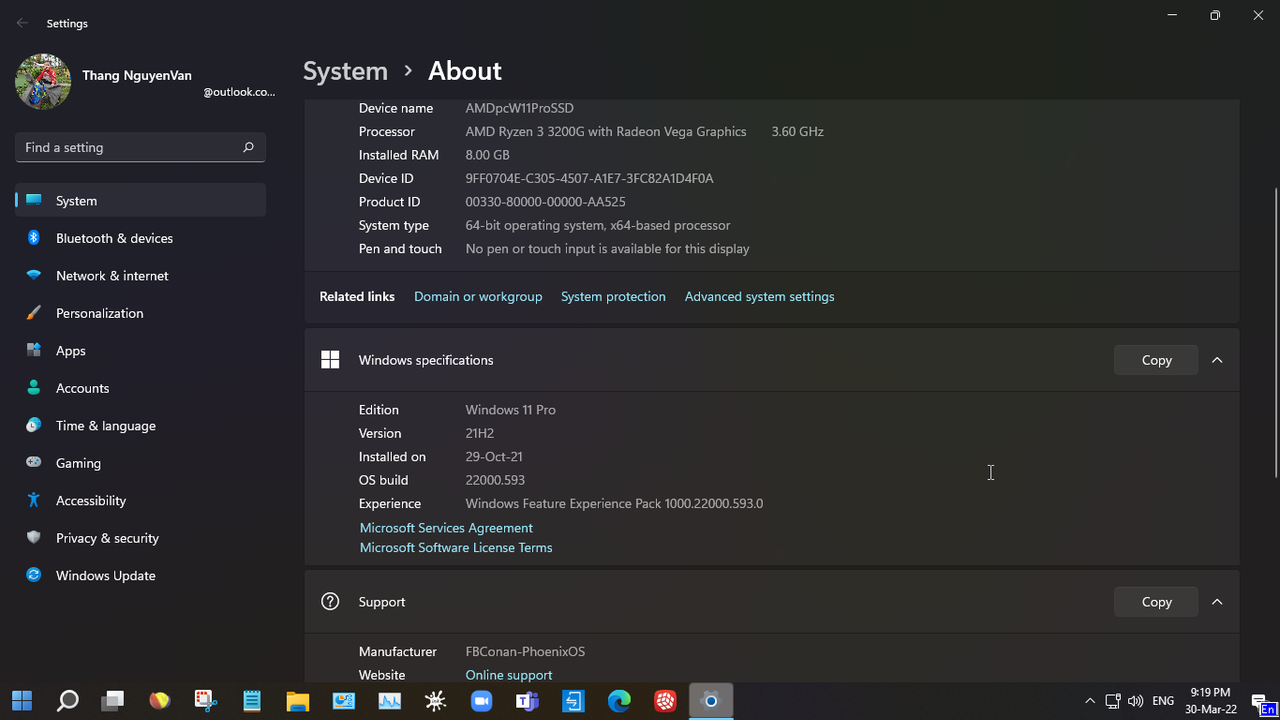Screen dimensions: 1280x720
Task: Click the search icon on the taskbar
Action: coord(67,701)
